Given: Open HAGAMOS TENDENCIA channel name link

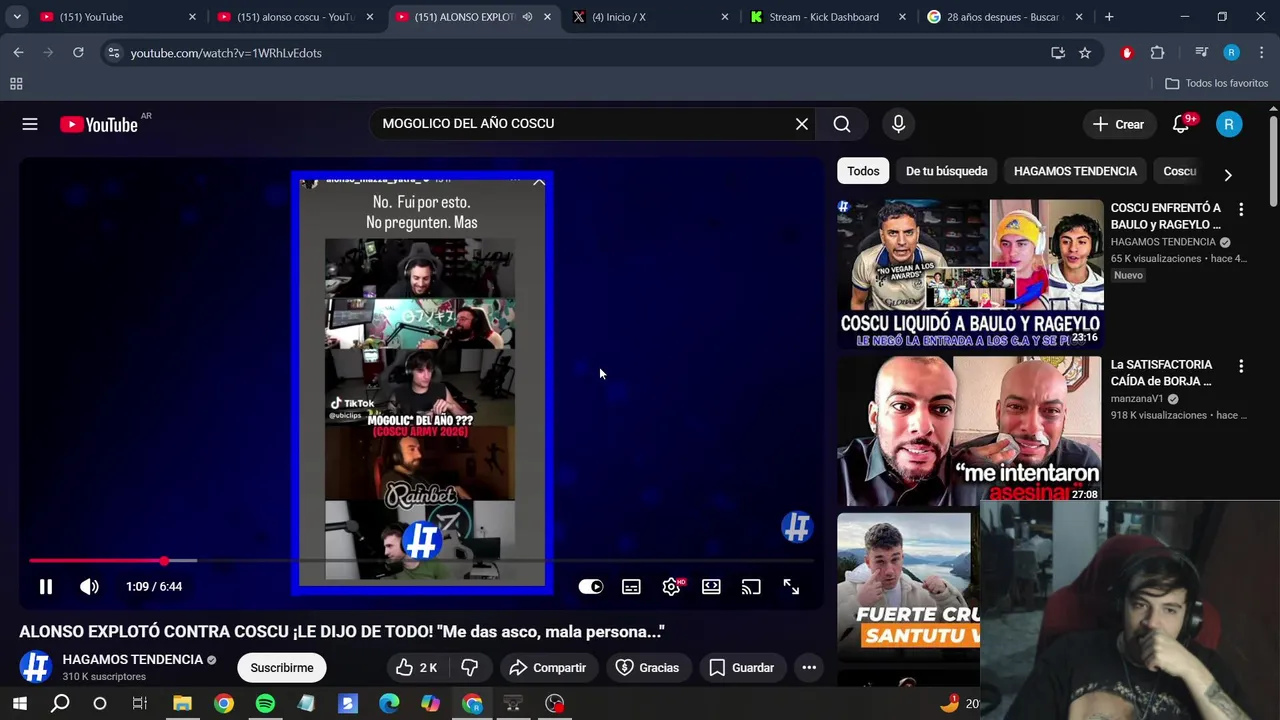Looking at the screenshot, I should point(132,660).
